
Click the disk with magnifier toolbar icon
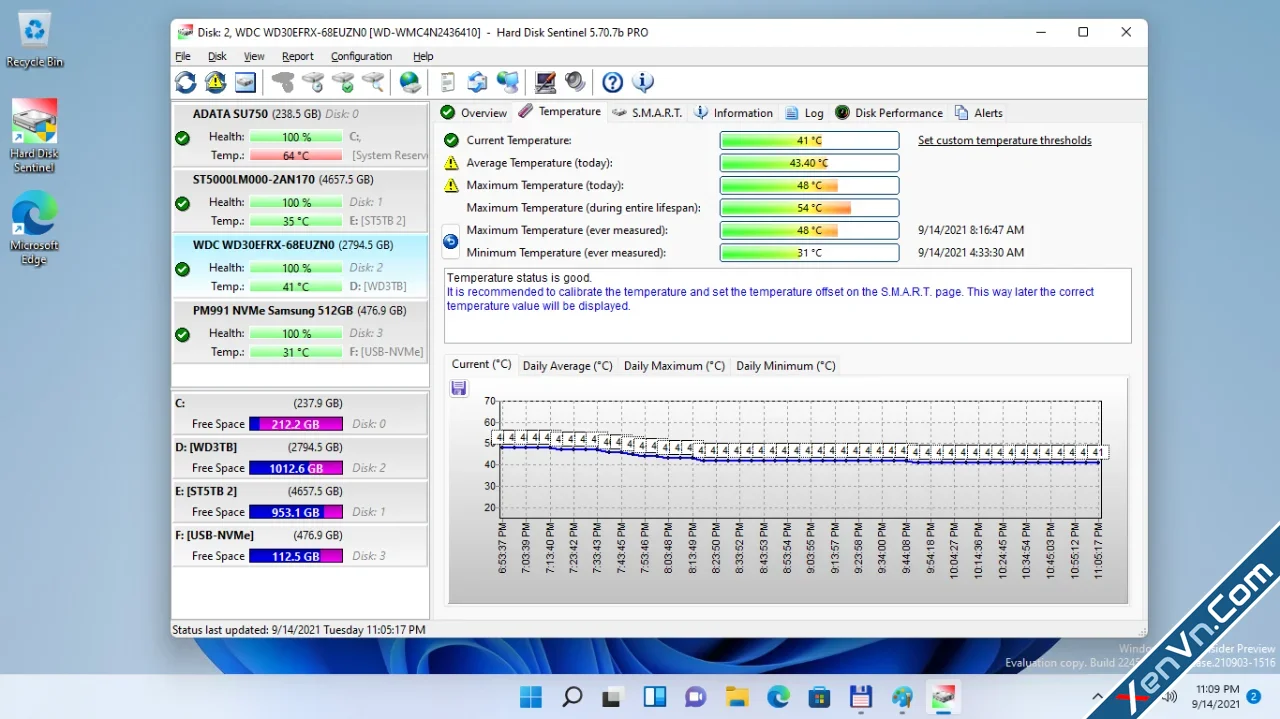coord(373,82)
